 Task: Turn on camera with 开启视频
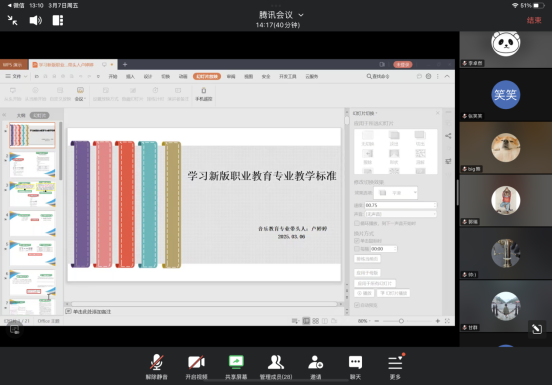point(196,367)
